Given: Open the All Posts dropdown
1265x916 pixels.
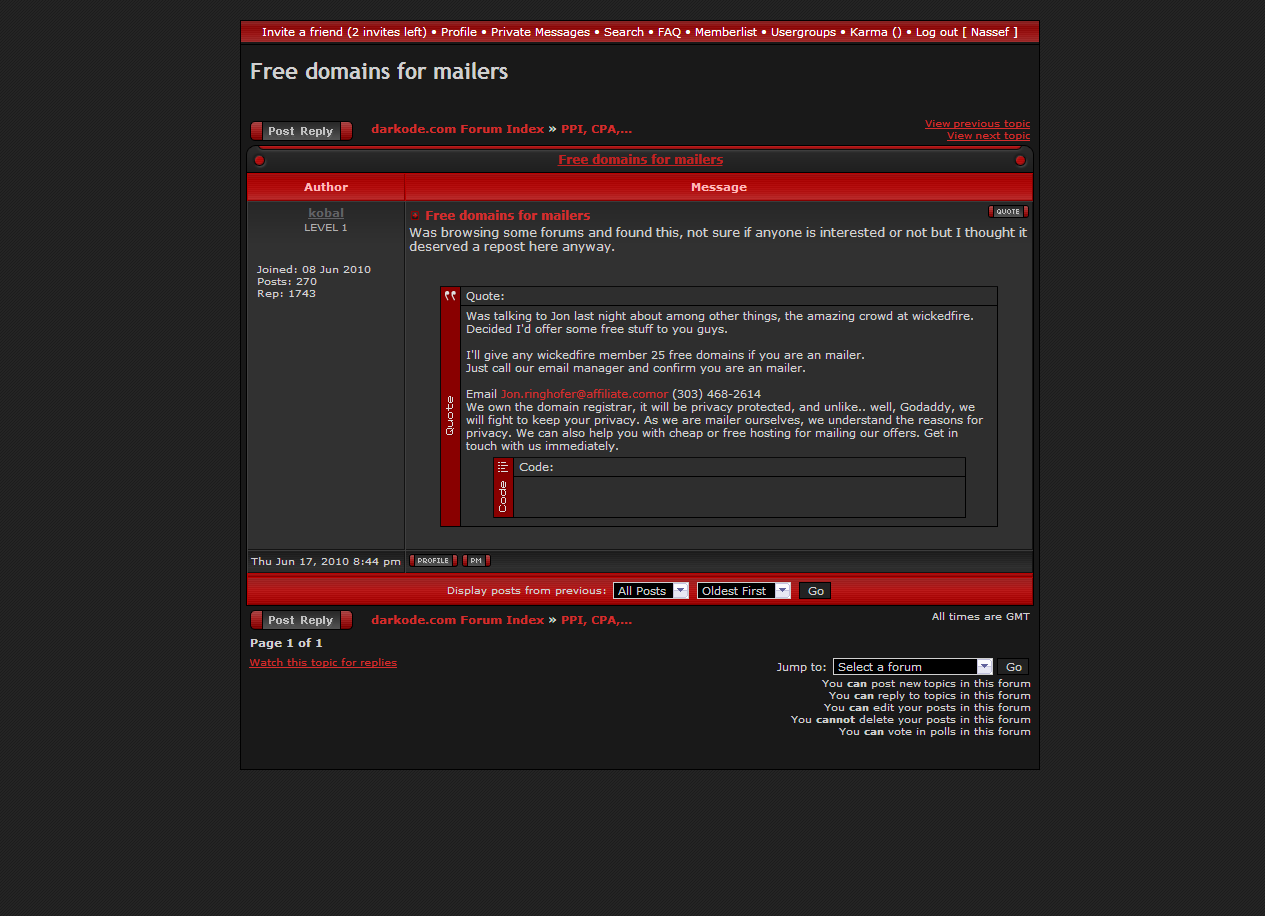Looking at the screenshot, I should pyautogui.click(x=651, y=591).
